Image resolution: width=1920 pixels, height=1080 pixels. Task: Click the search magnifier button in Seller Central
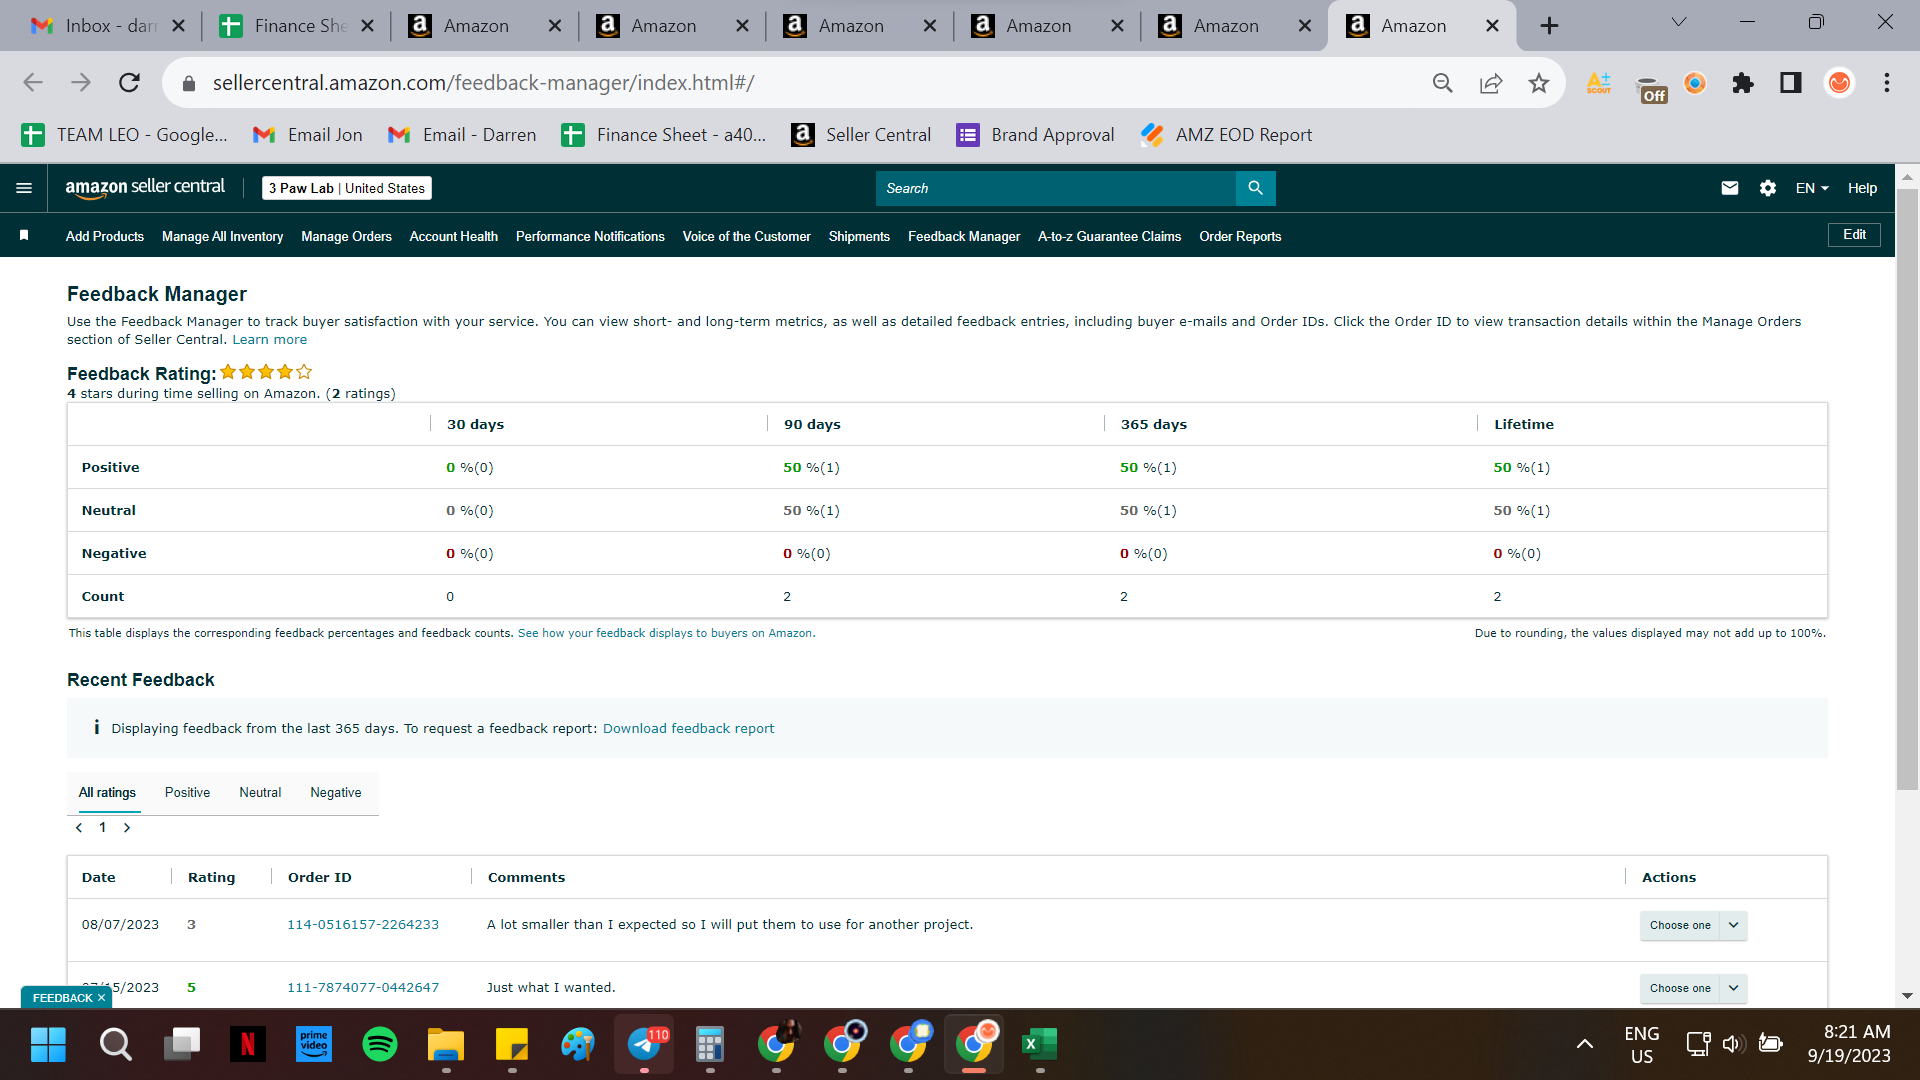coord(1255,188)
